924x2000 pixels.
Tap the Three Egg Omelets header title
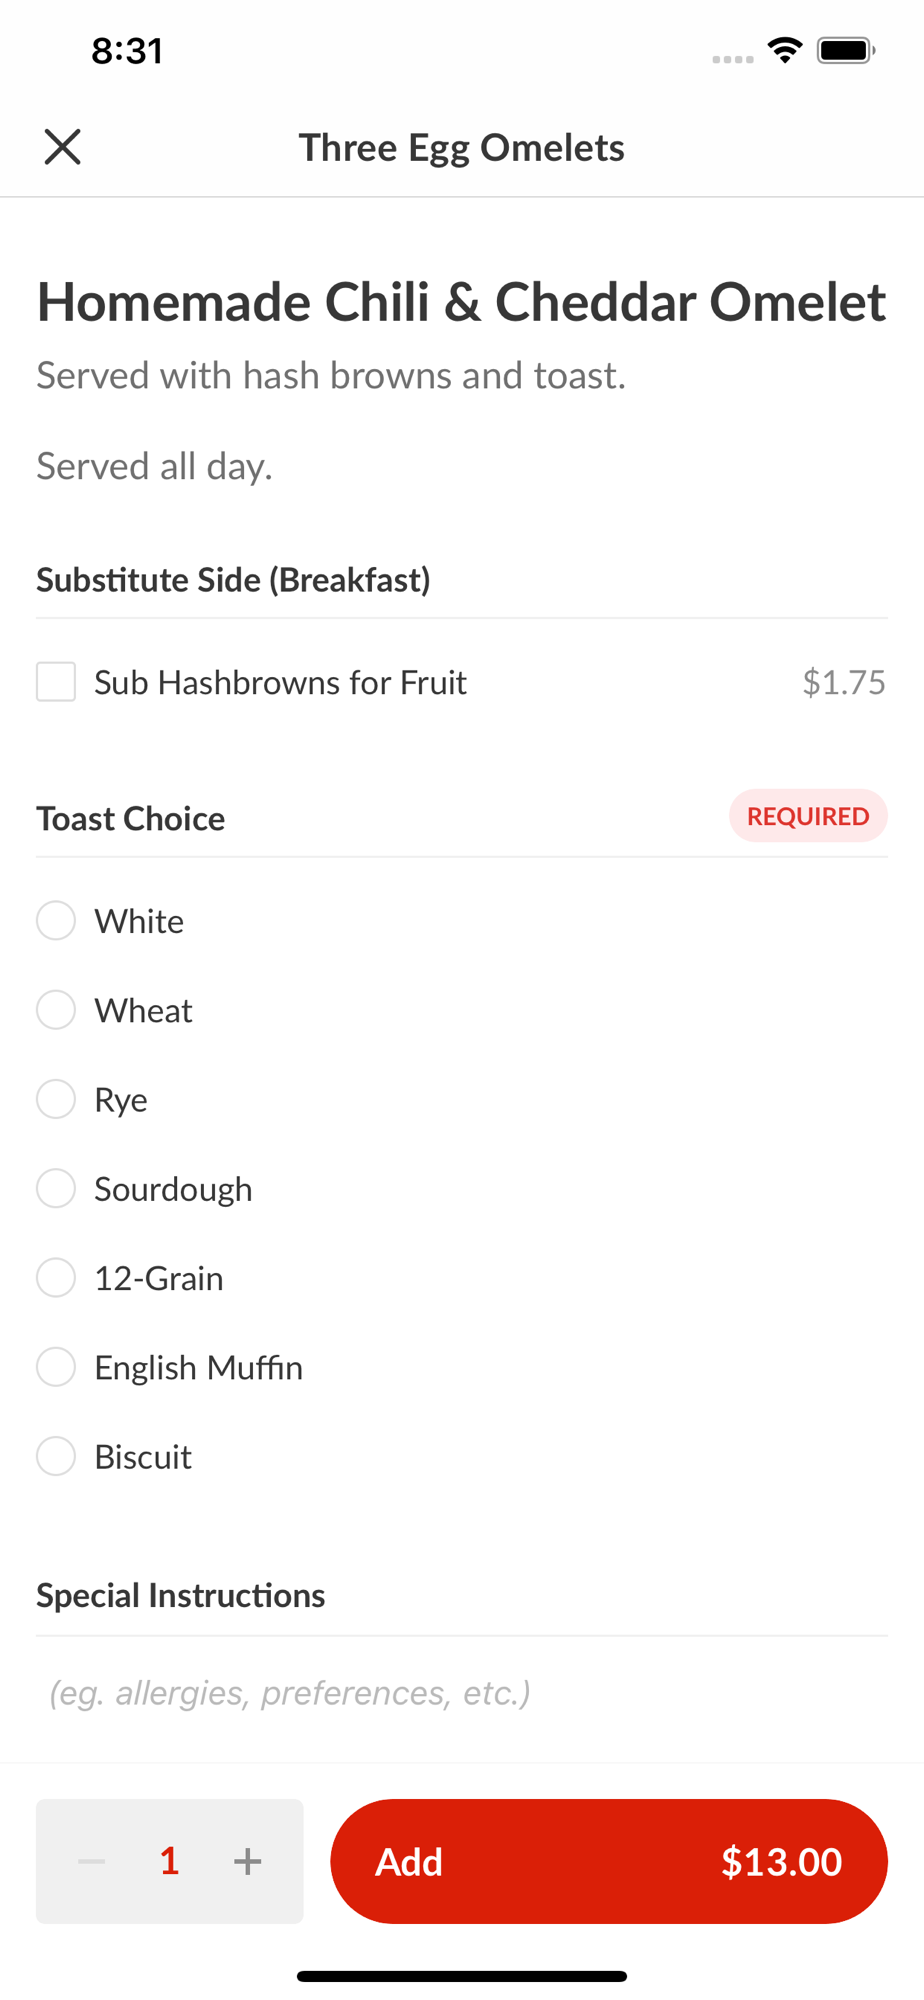tap(461, 148)
